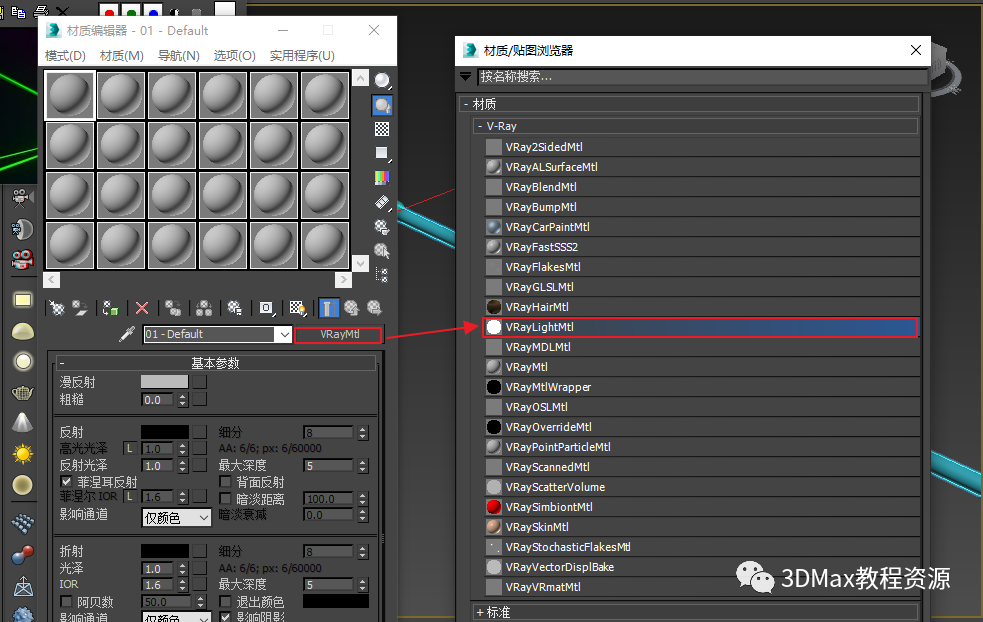Click the map slot button beside 漫反射
Screen dimensions: 983x622
pos(199,382)
